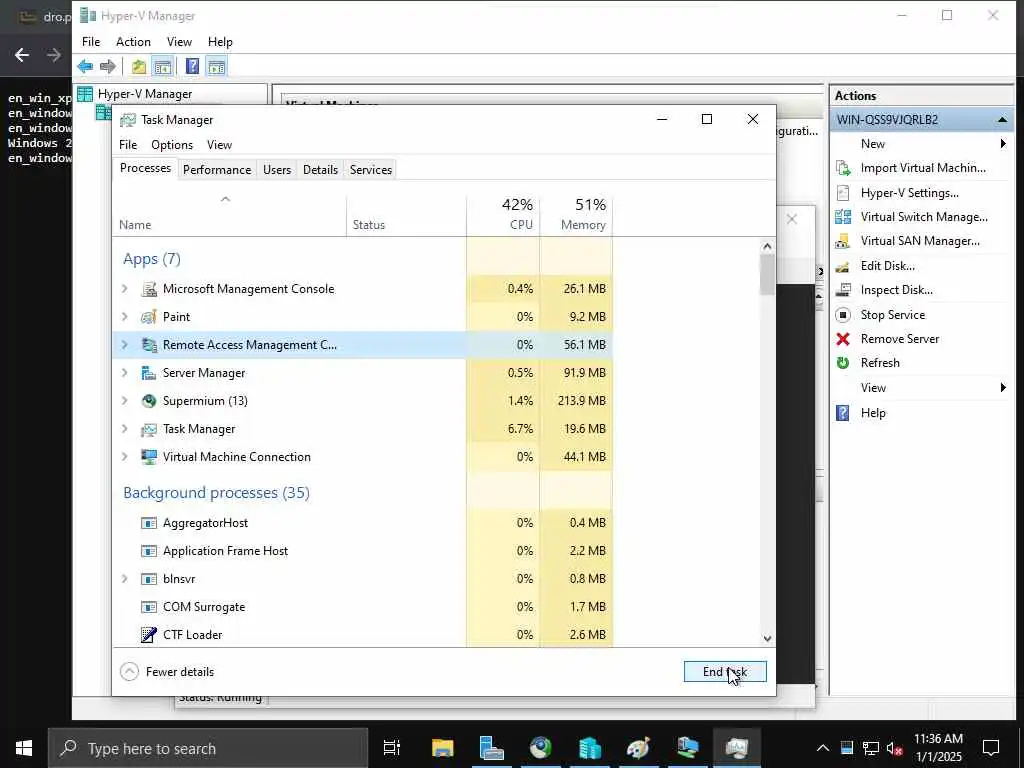
Task: Click the Status column header
Action: tap(406, 215)
